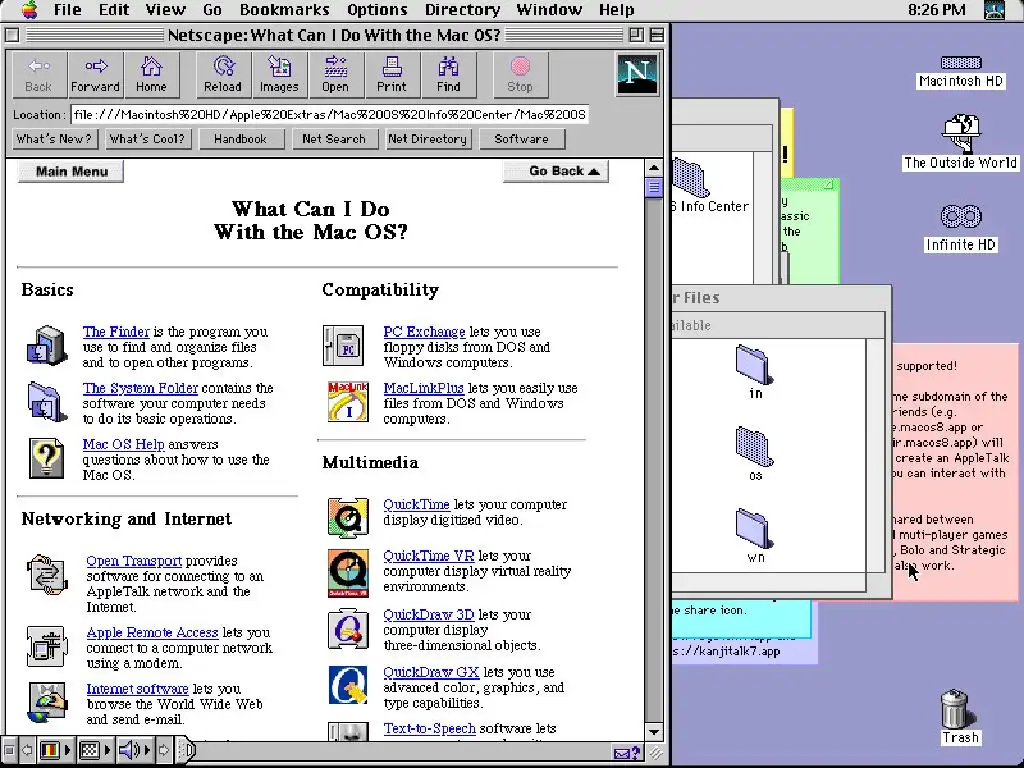
Task: Click the QuickTime VR icon image
Action: click(348, 573)
